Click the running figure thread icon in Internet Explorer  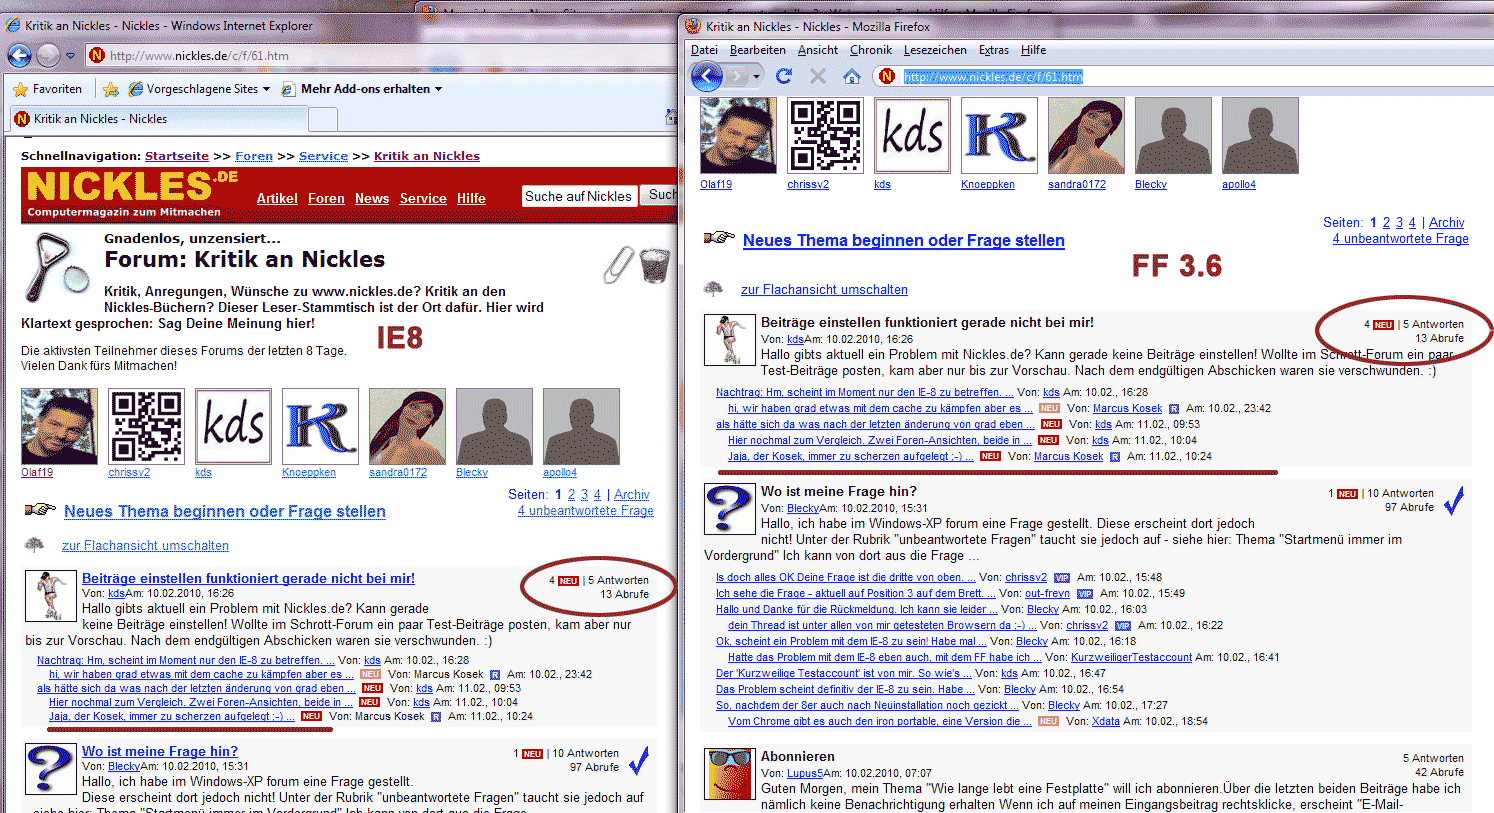(50, 596)
